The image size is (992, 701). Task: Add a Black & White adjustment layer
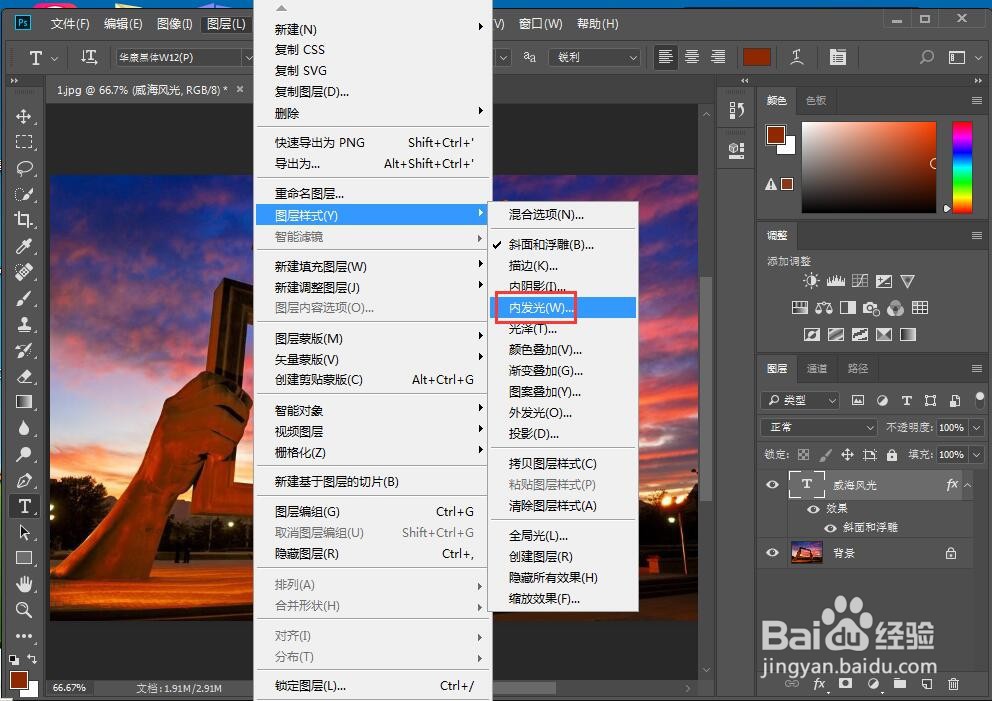[847, 307]
